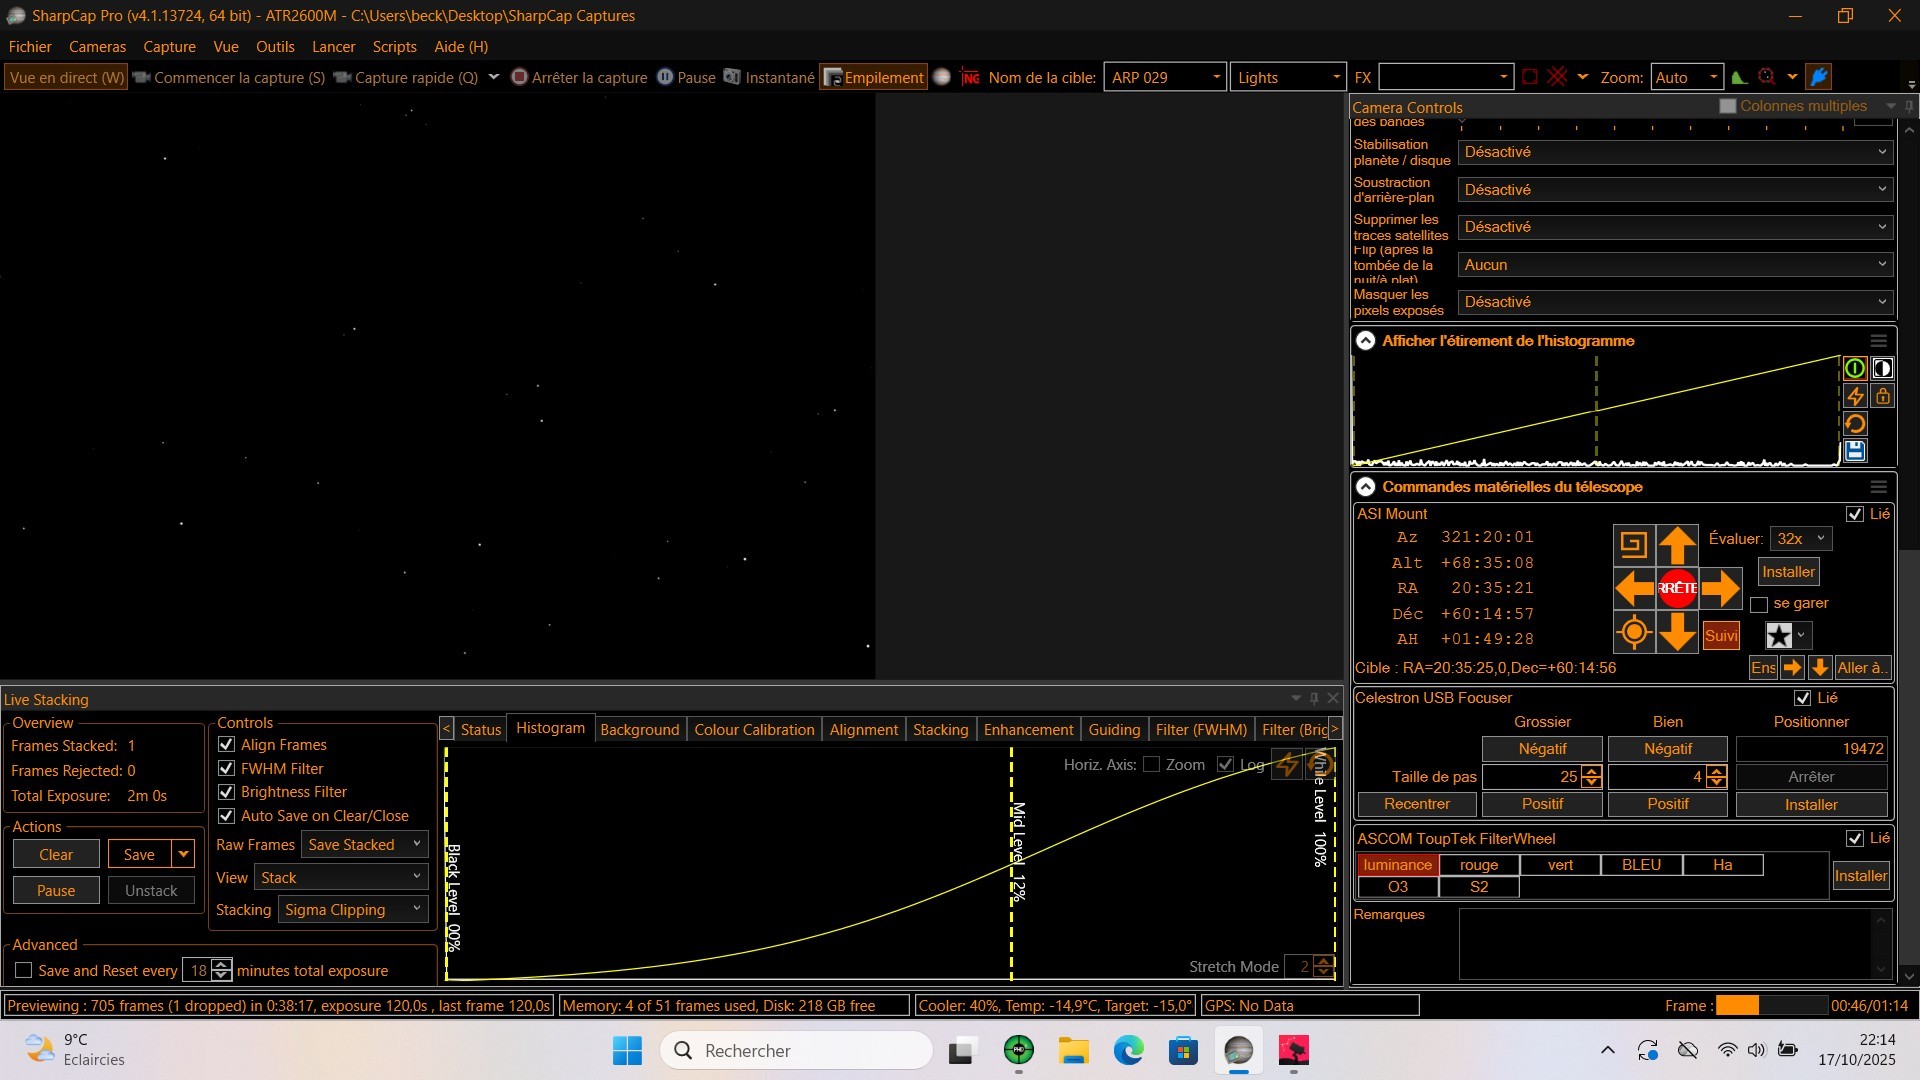This screenshot has width=1920, height=1080.
Task: Open the Outils menu
Action: [275, 46]
